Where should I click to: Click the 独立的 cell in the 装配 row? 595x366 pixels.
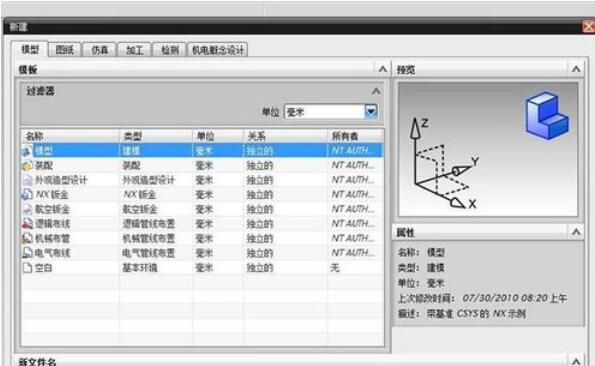coord(260,165)
